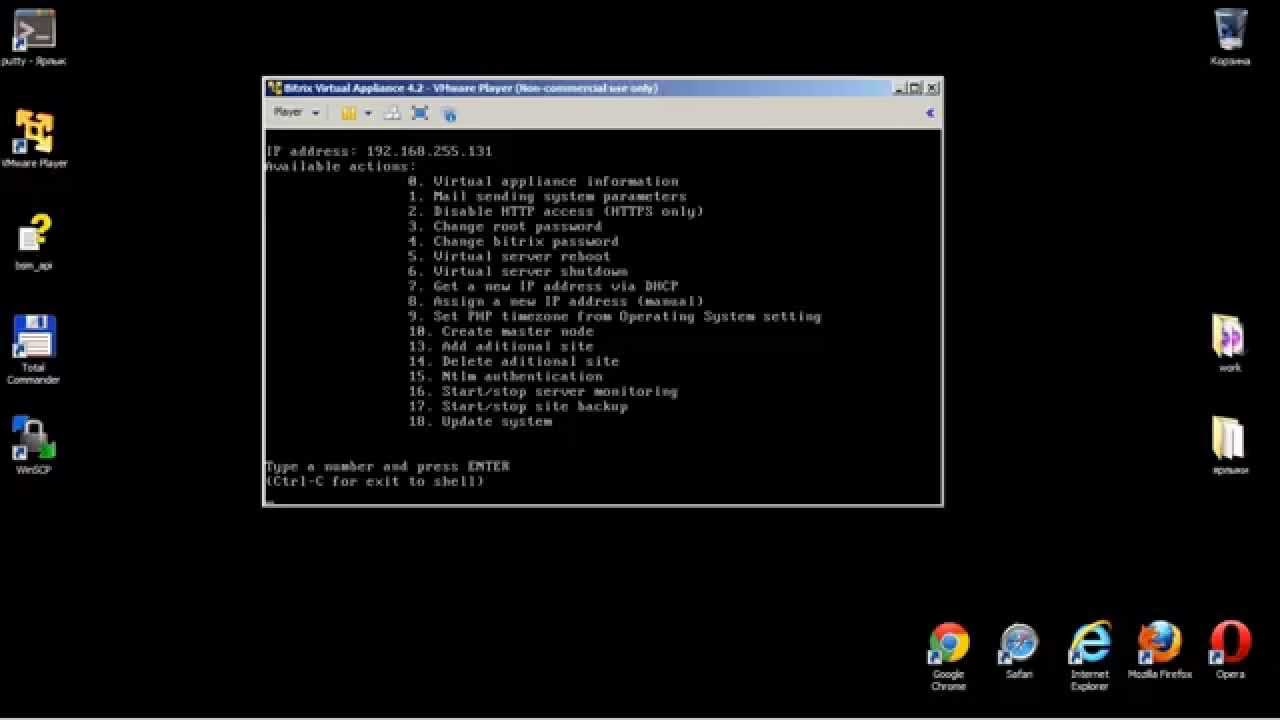The width and height of the screenshot is (1280, 720).
Task: Click the 'Virtual server shutdown' line
Action: 518,271
